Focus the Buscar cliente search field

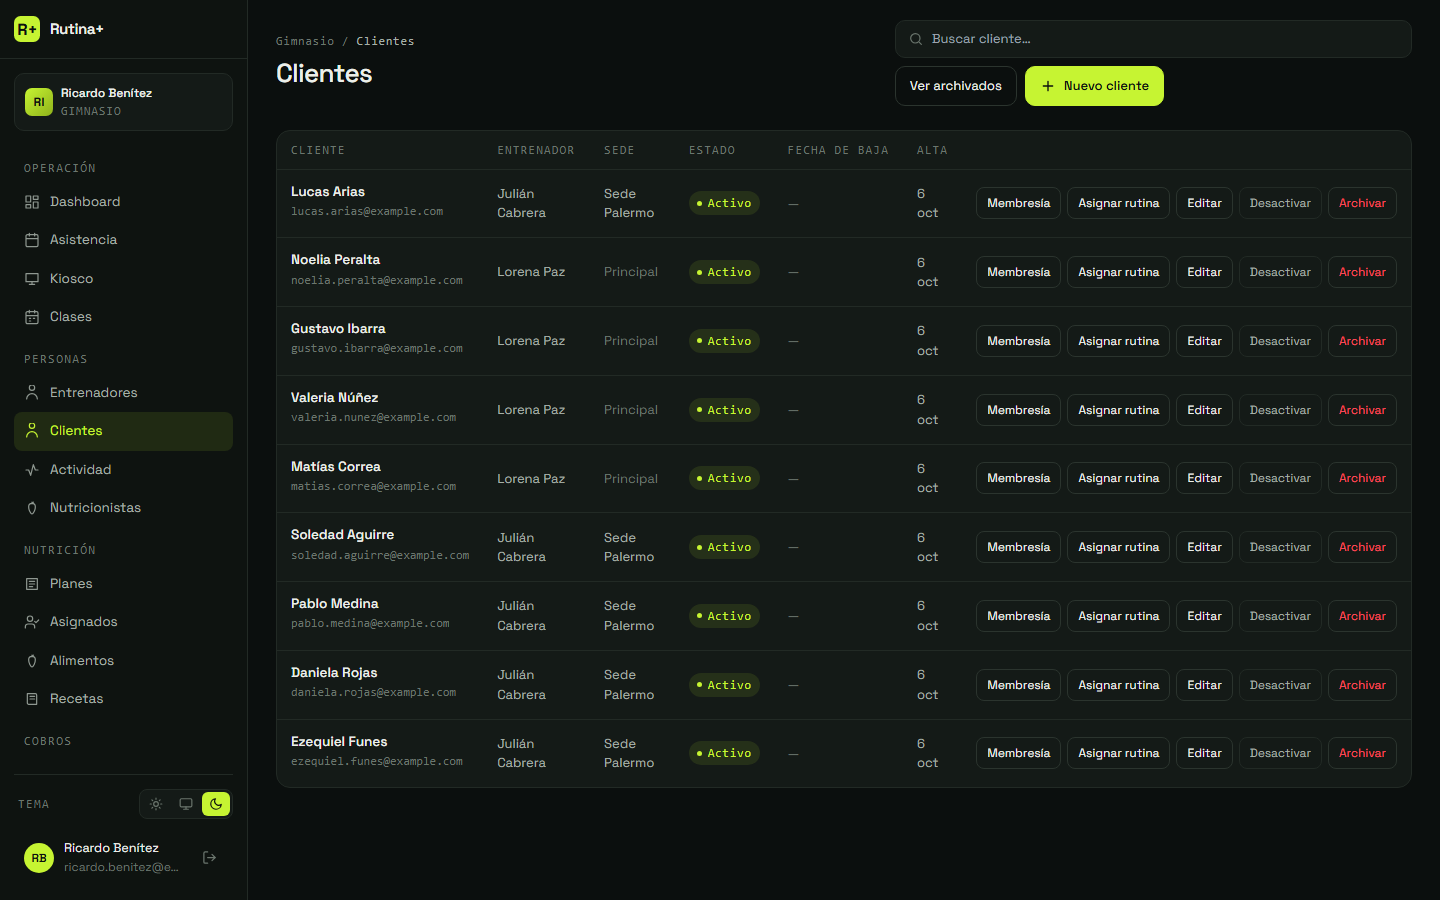[x=1153, y=39]
